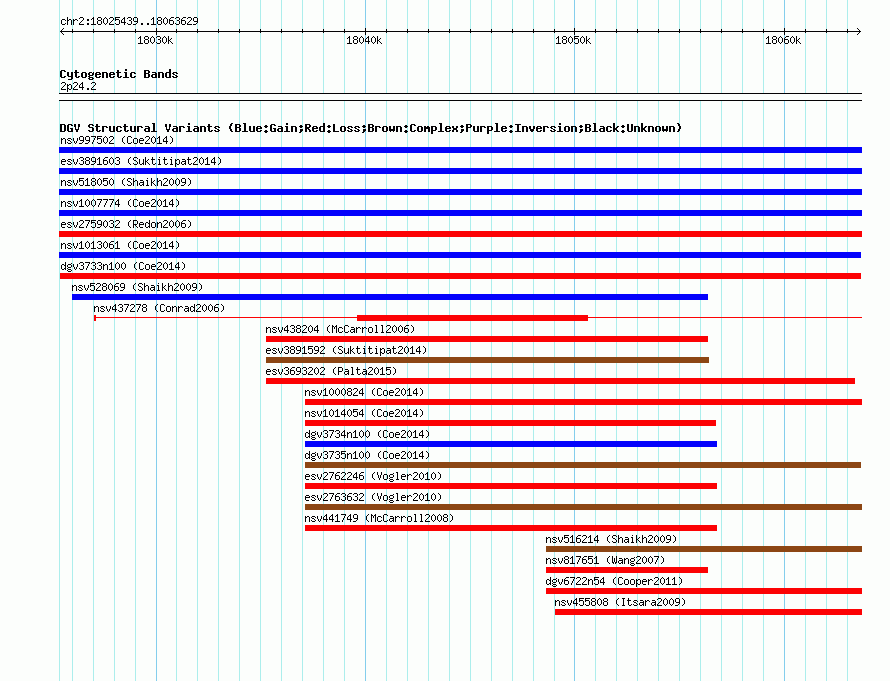Open dgv6722n54 (Cooper2011) variant
Screen dimensions: 890x681
(x=614, y=581)
